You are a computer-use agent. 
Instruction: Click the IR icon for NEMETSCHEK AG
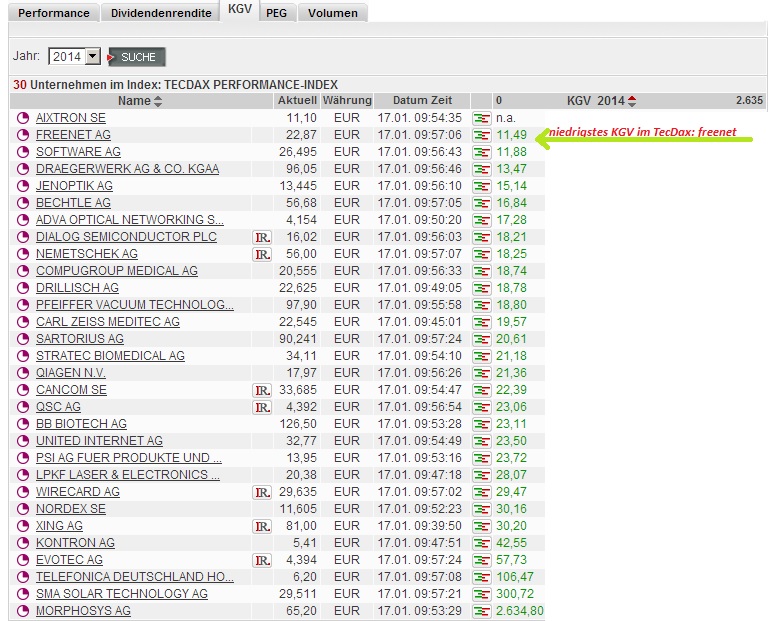(x=262, y=255)
